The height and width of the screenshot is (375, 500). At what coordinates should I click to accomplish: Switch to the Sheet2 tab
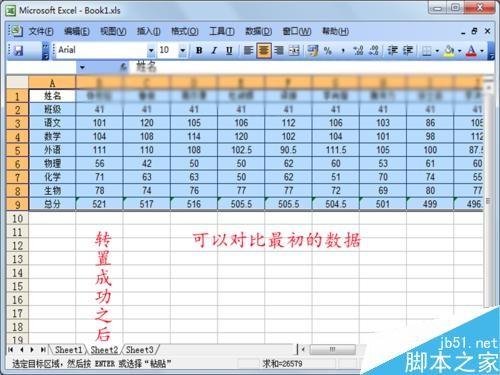pos(104,350)
